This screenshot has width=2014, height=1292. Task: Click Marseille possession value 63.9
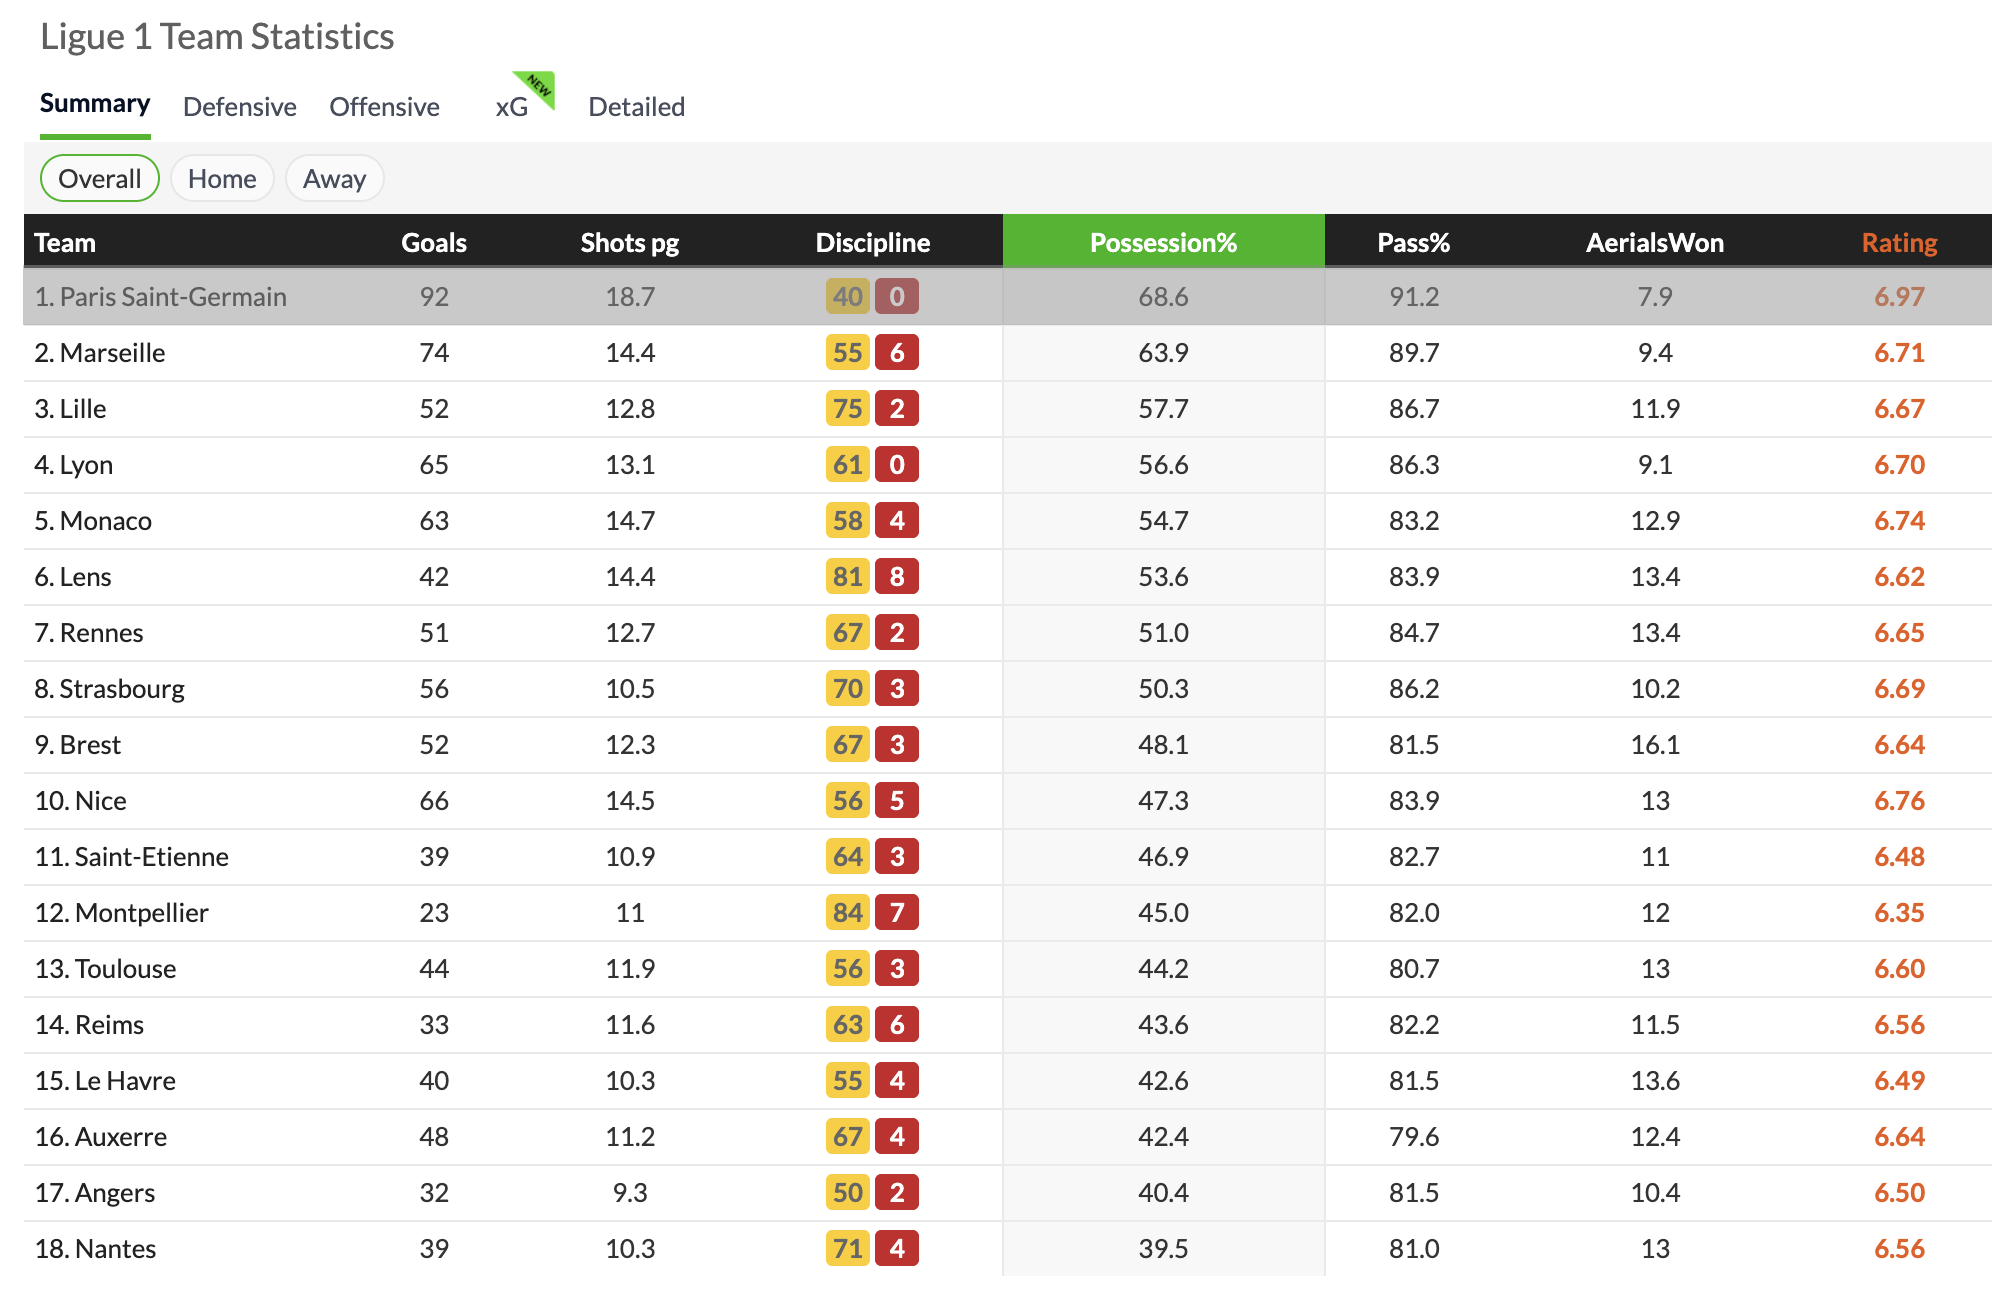coord(1164,353)
